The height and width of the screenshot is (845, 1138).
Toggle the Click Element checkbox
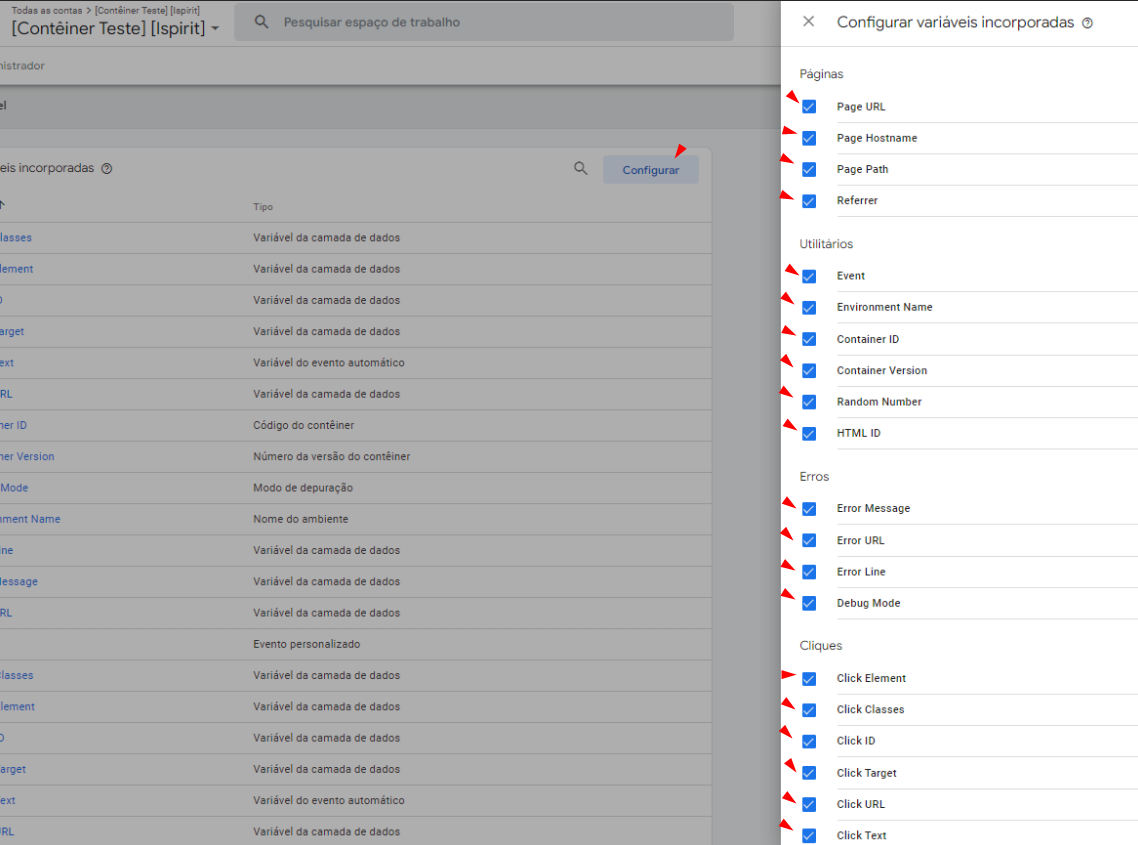pos(809,678)
